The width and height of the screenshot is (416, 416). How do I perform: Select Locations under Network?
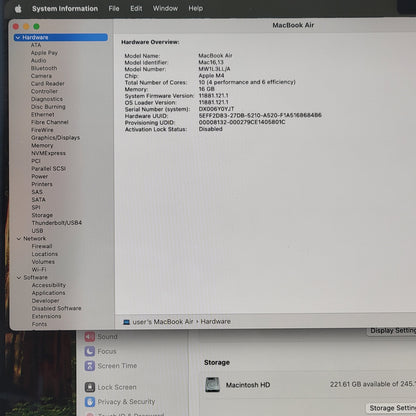point(45,254)
